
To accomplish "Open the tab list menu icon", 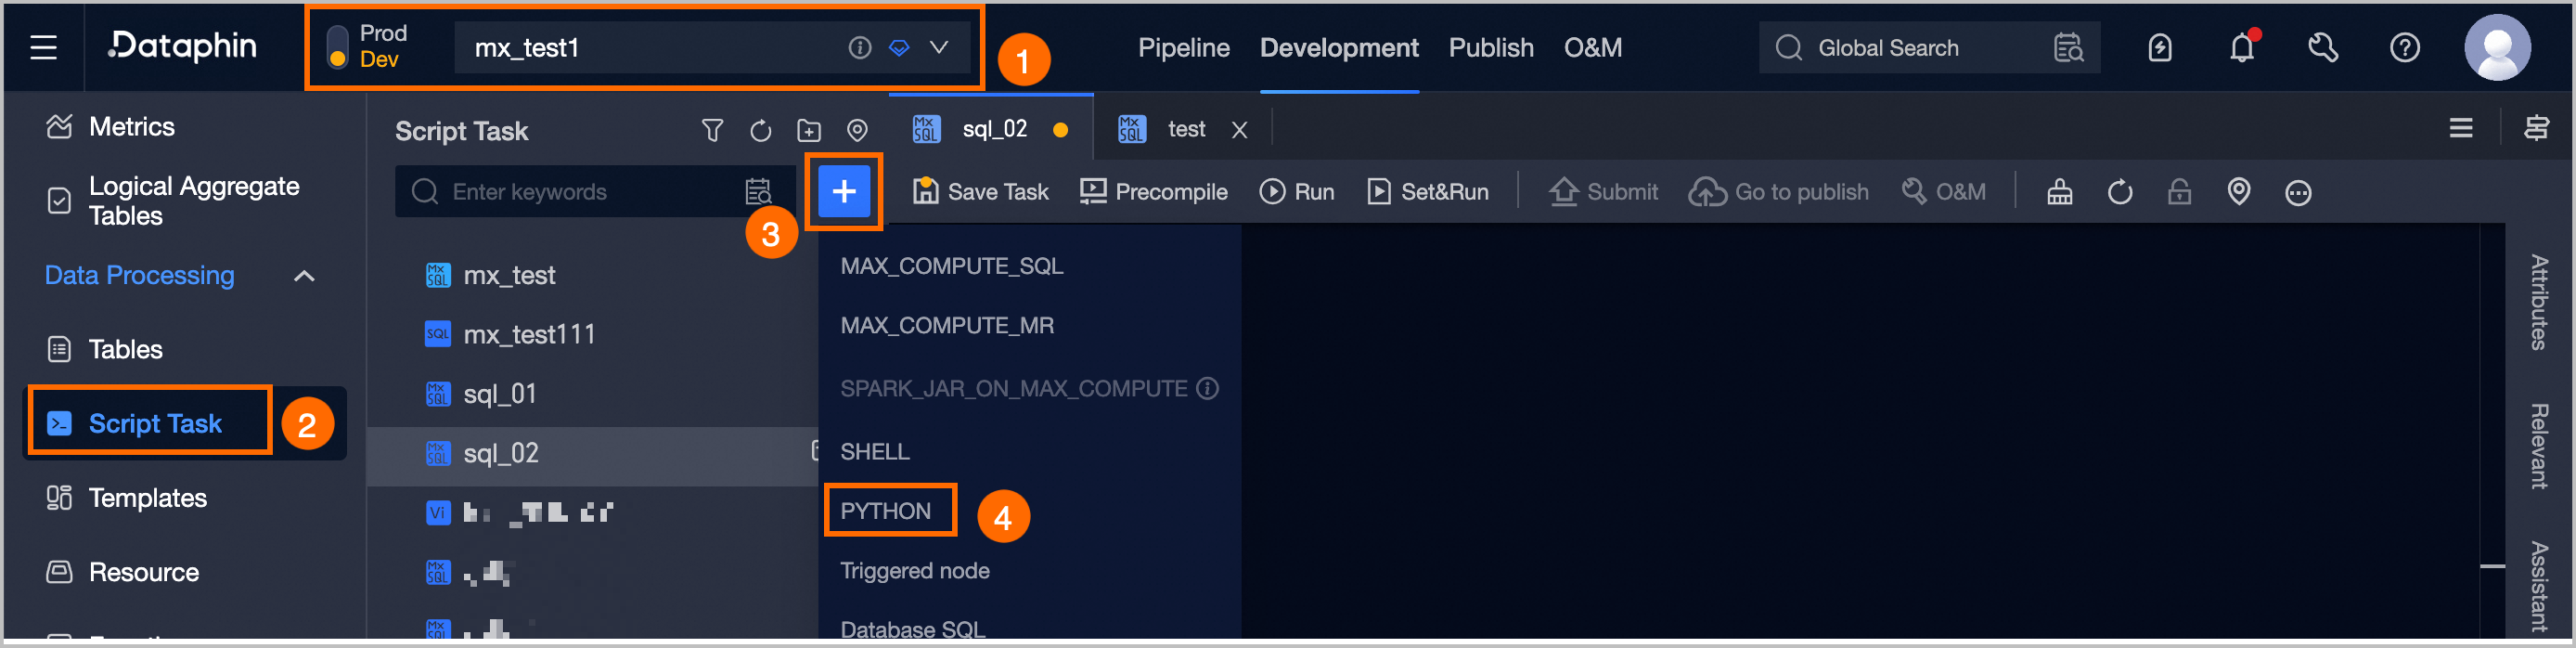I will click(x=2460, y=127).
